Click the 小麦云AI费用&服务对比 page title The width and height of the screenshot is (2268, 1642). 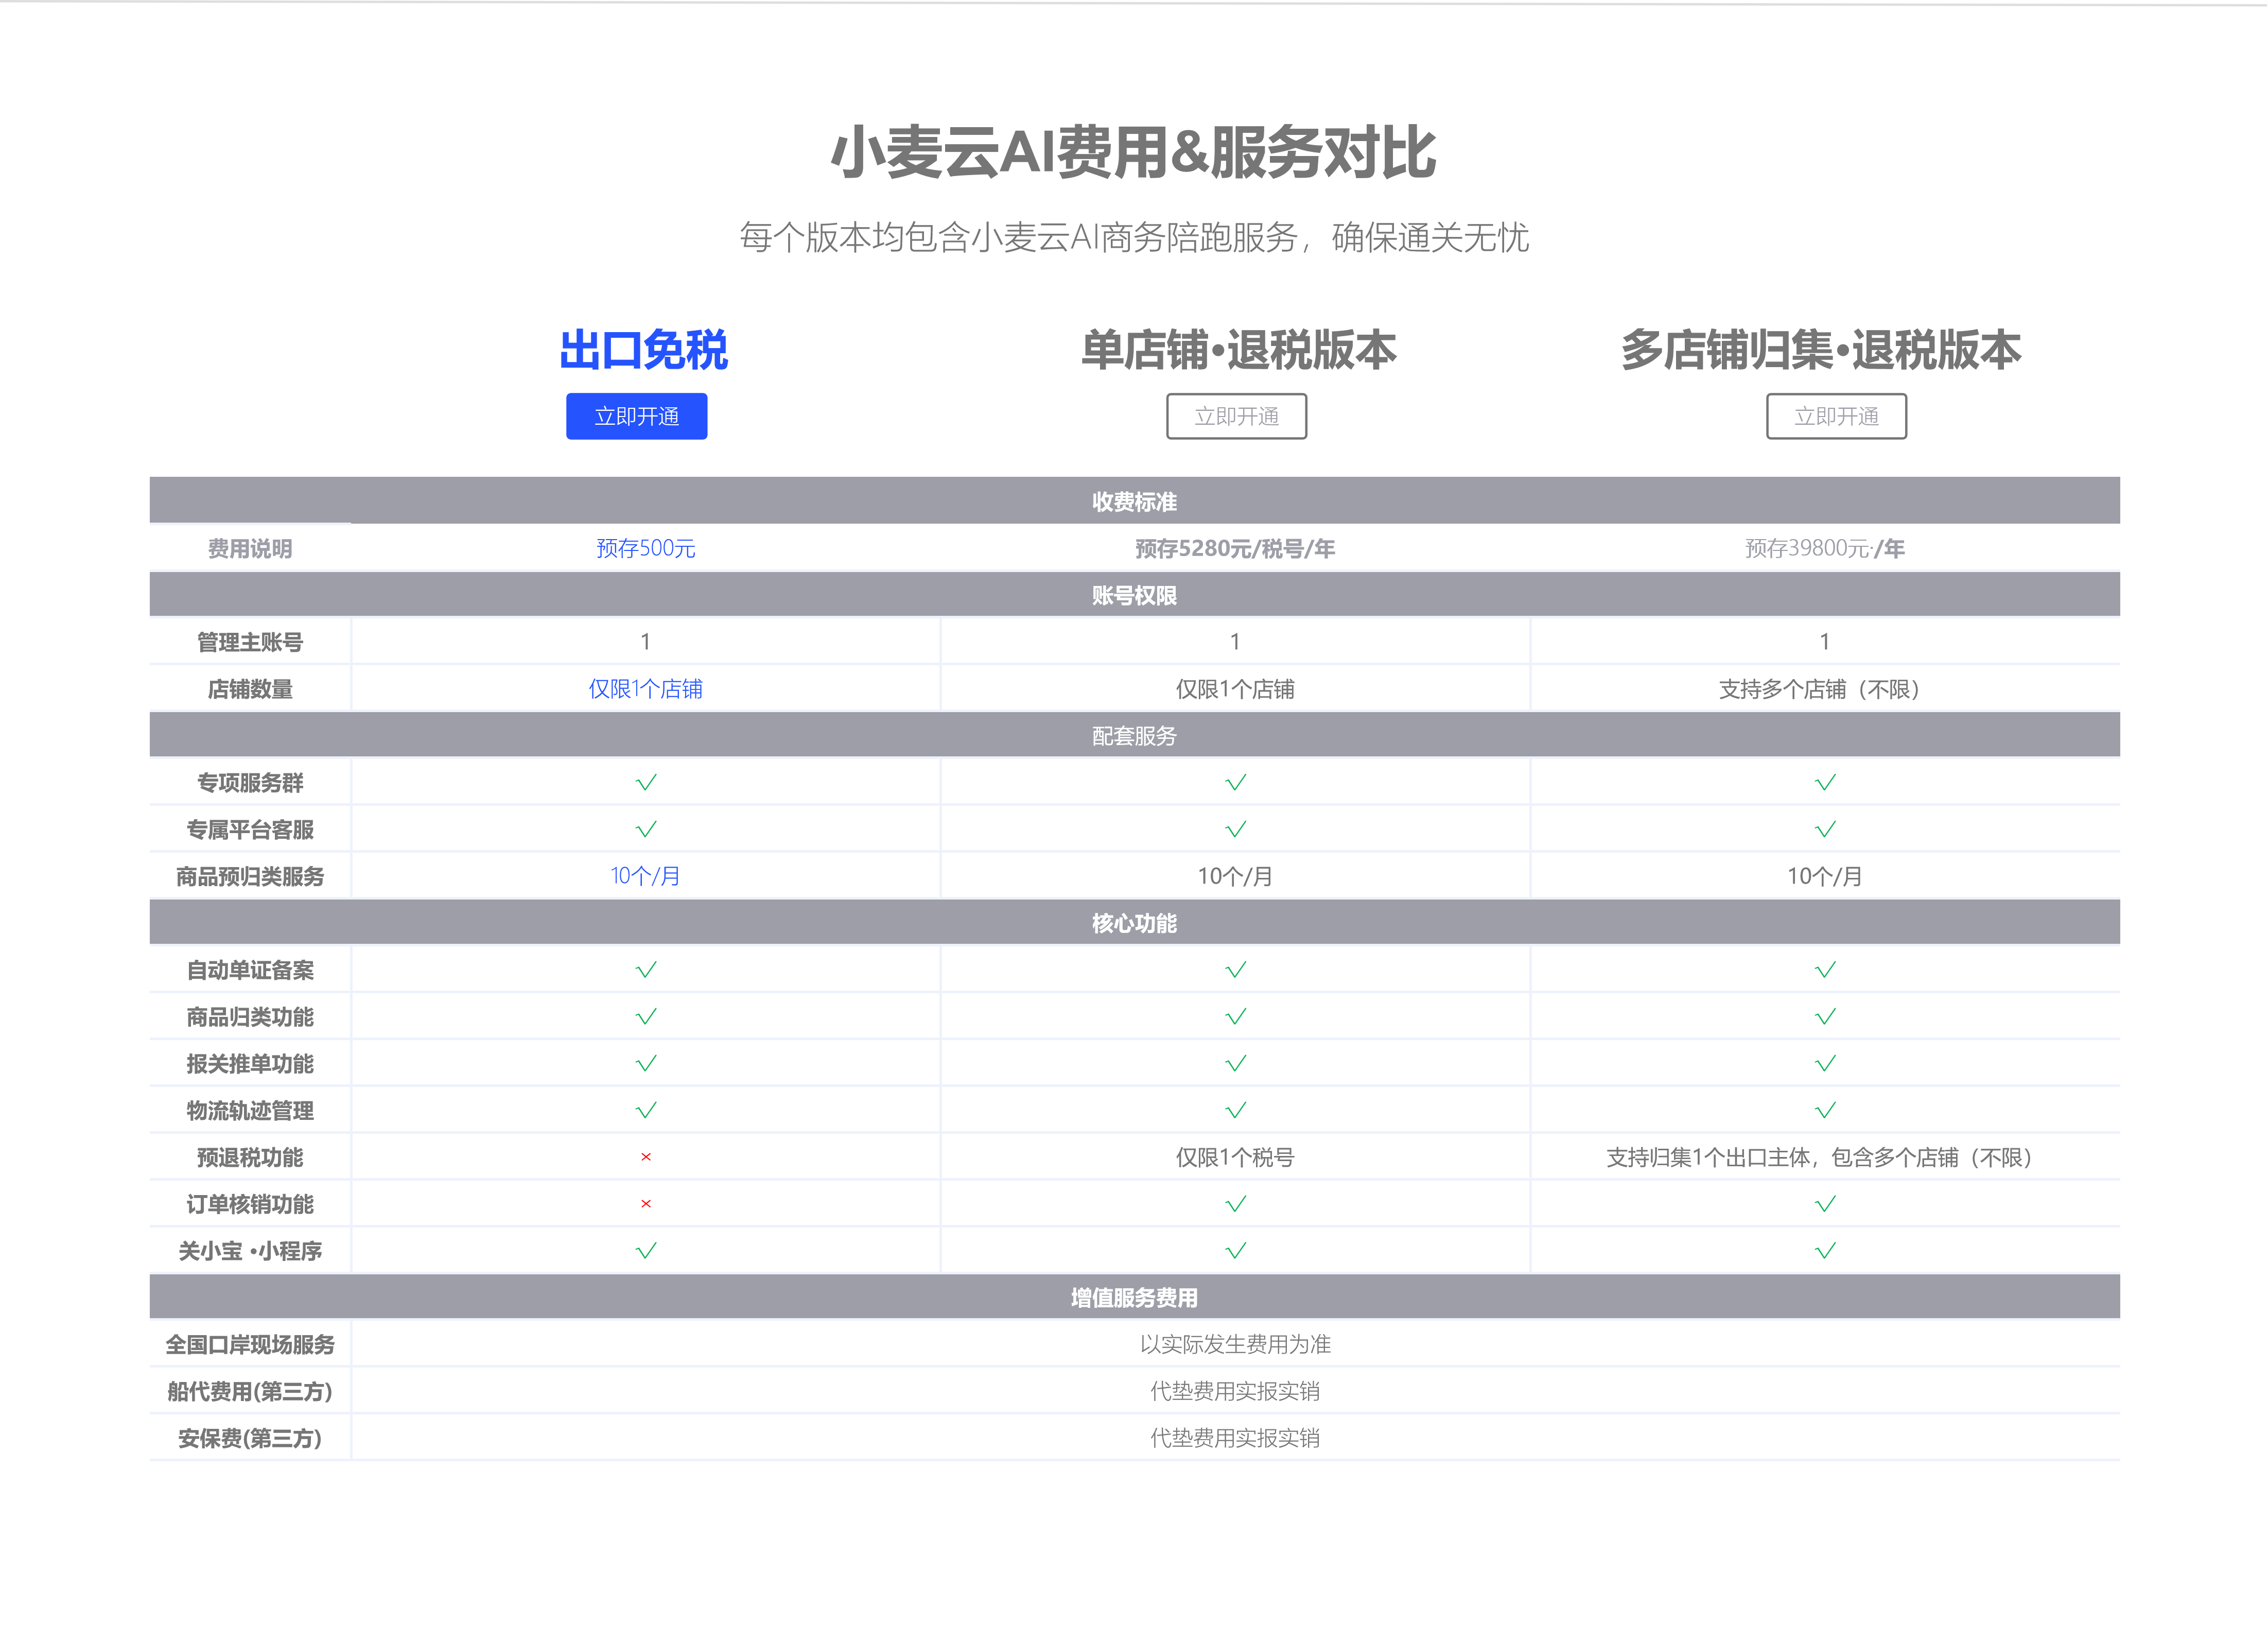coord(1134,153)
